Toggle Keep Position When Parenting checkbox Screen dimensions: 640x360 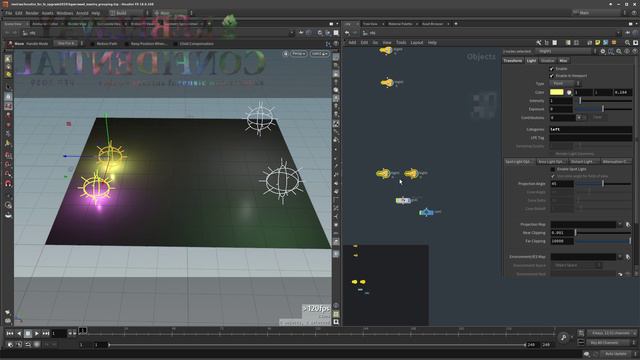127,44
